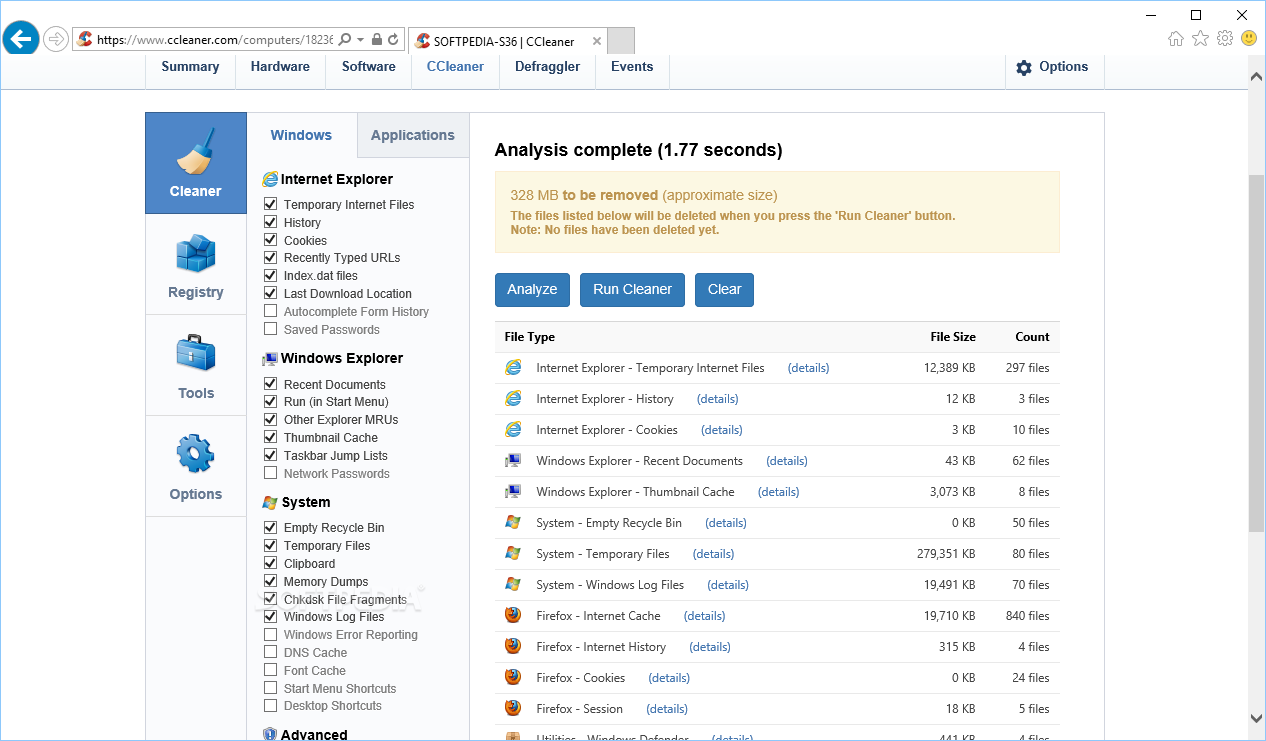
Task: Click the Analyze button
Action: point(532,289)
